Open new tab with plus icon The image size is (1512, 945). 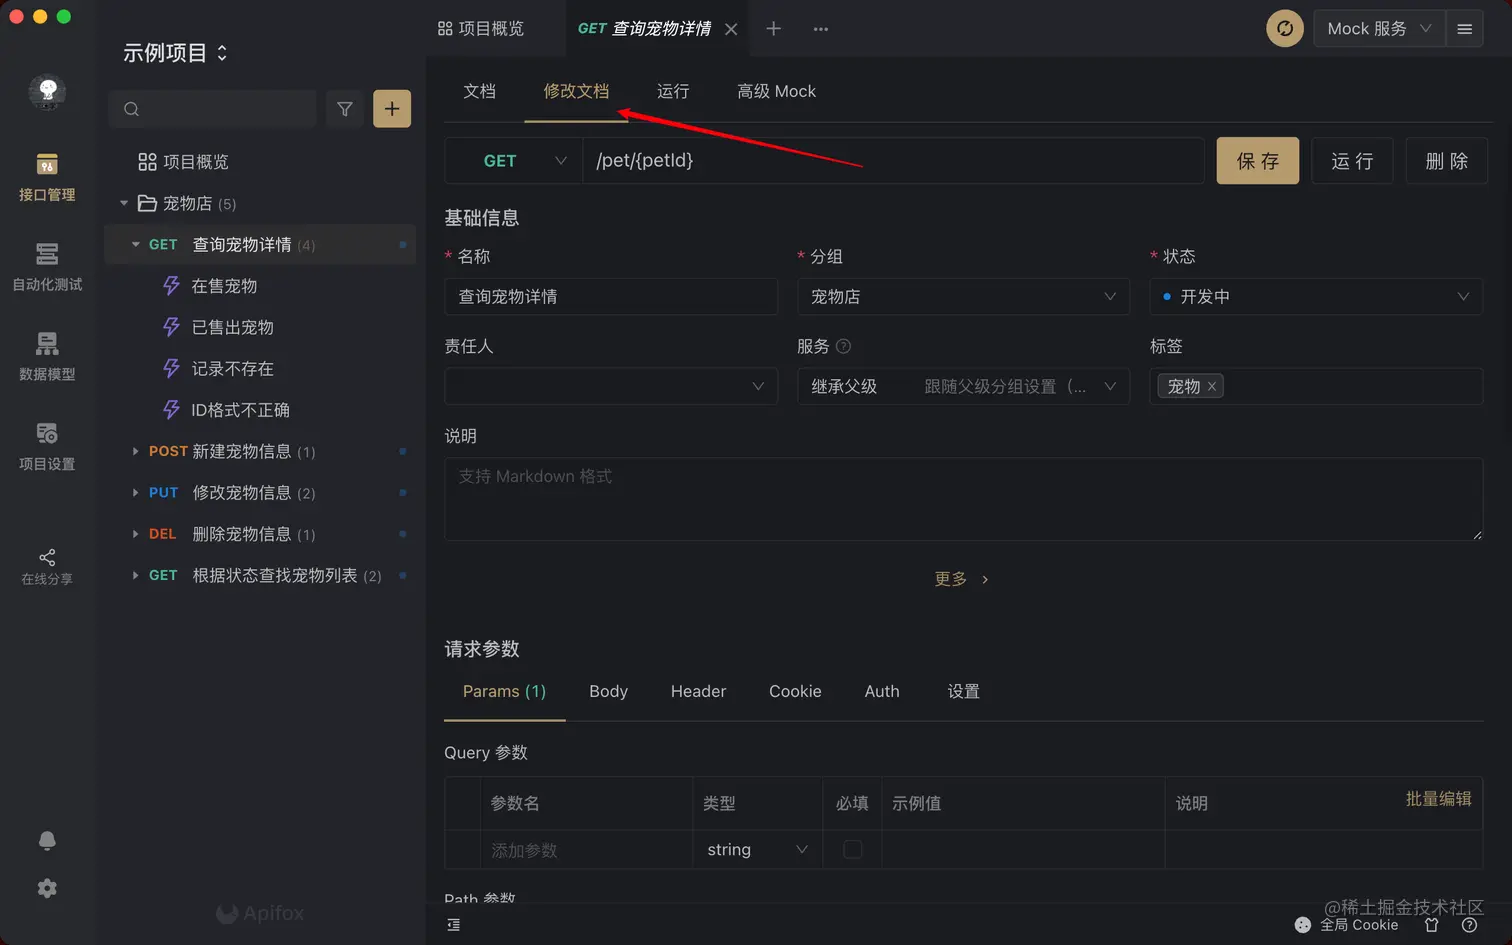click(x=773, y=29)
